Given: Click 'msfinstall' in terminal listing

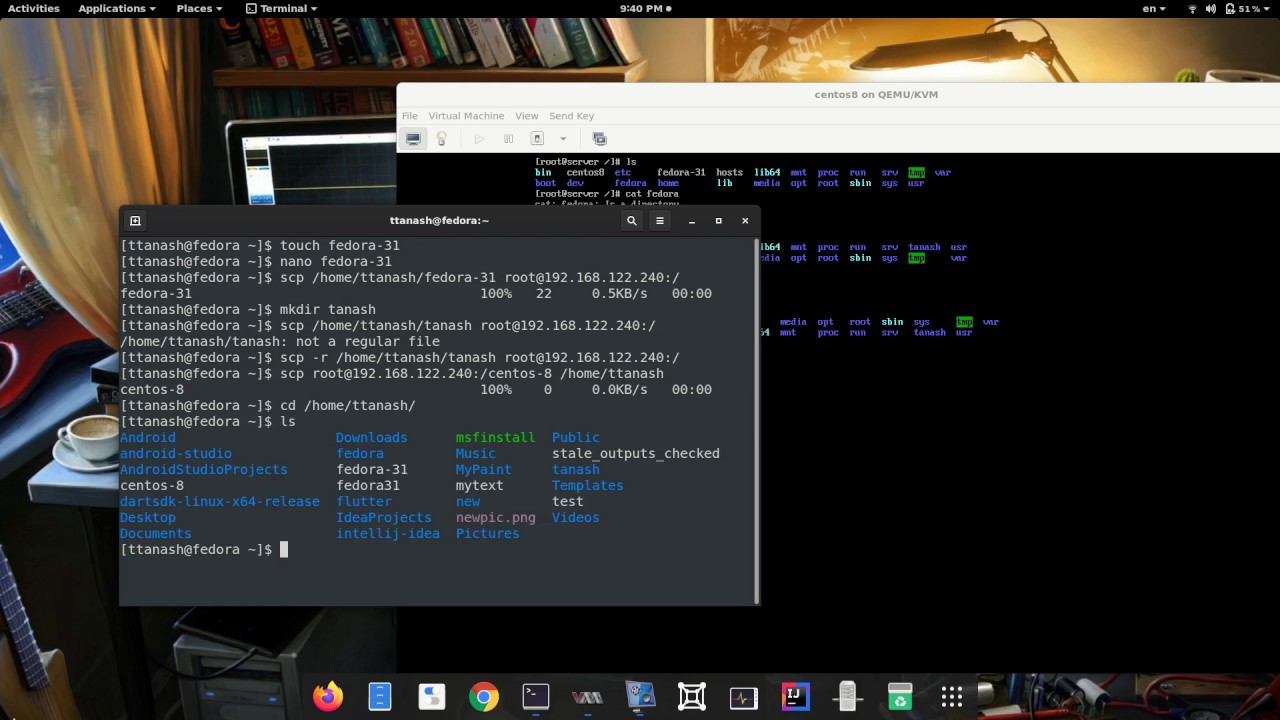Looking at the screenshot, I should point(496,438).
